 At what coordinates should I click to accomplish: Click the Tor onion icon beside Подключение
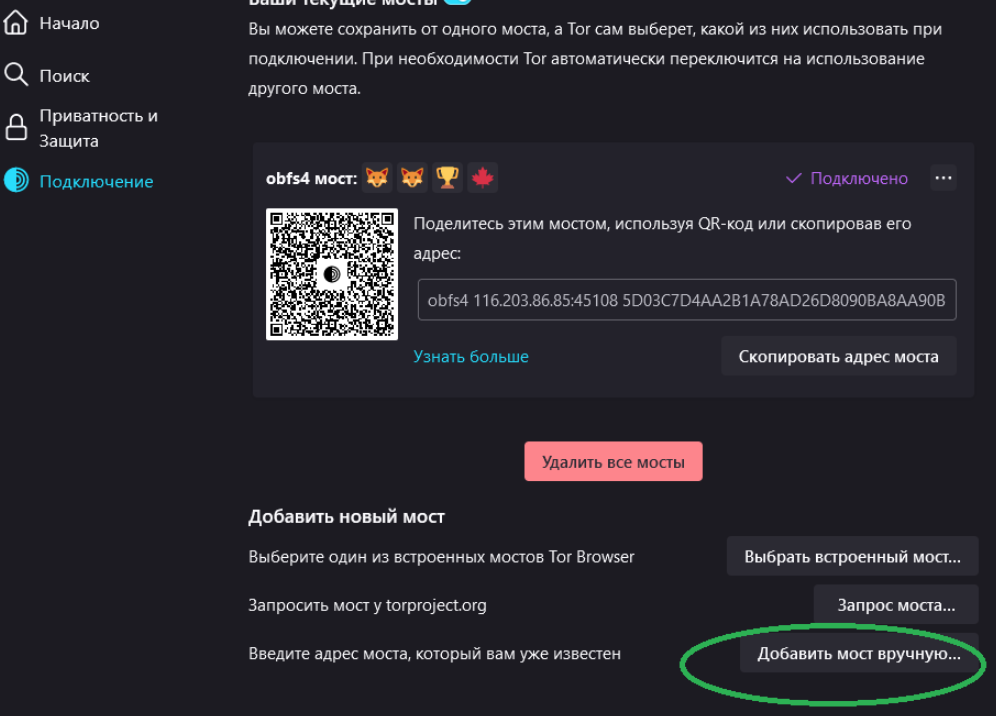tap(17, 180)
